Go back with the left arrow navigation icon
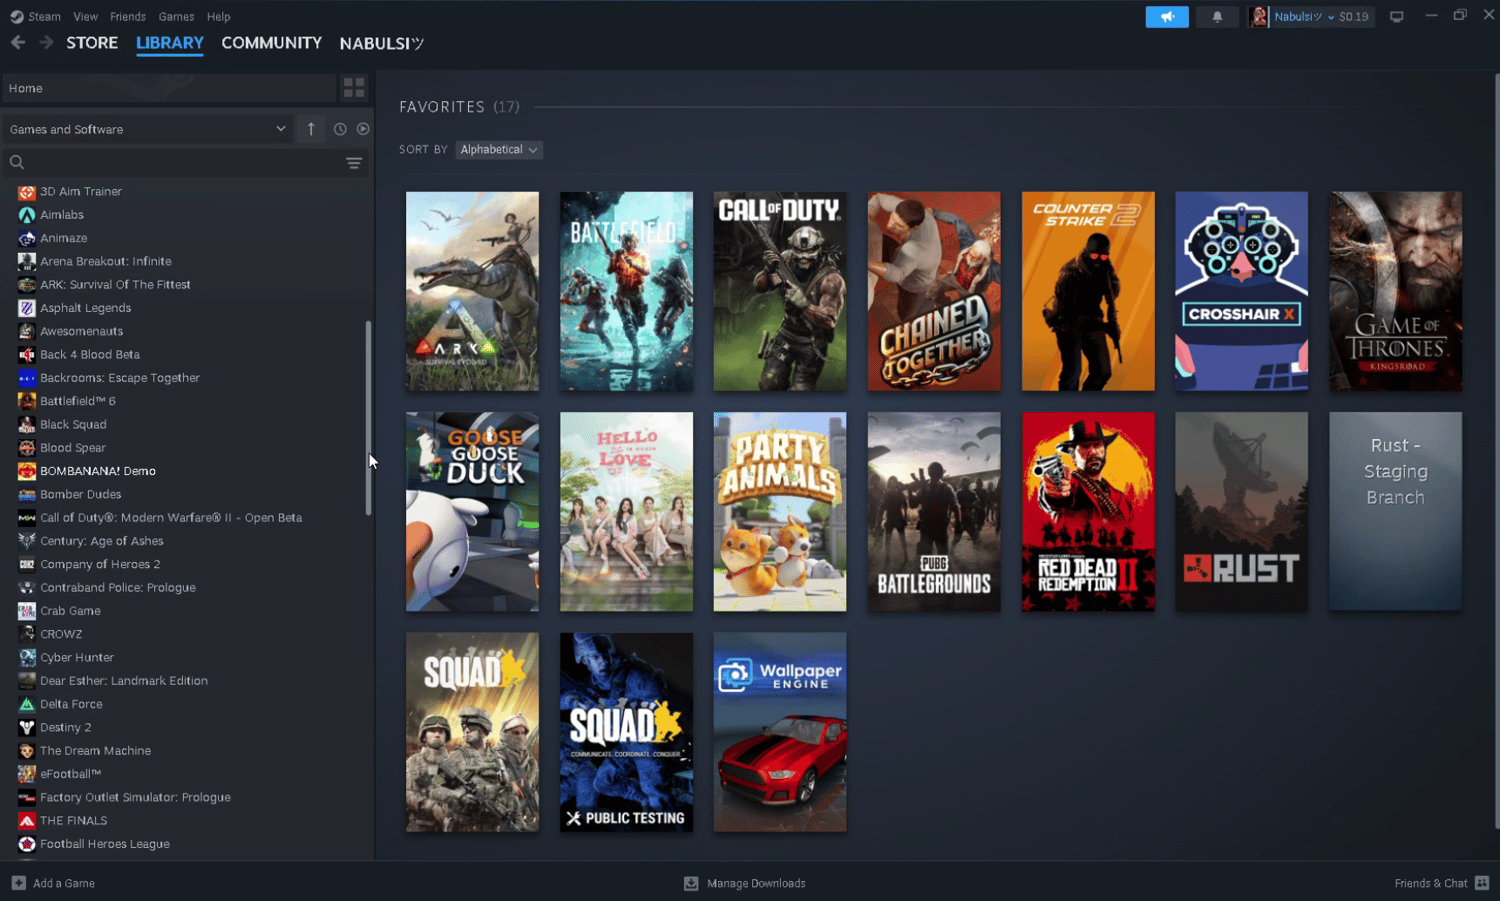This screenshot has height=901, width=1500. coord(18,42)
